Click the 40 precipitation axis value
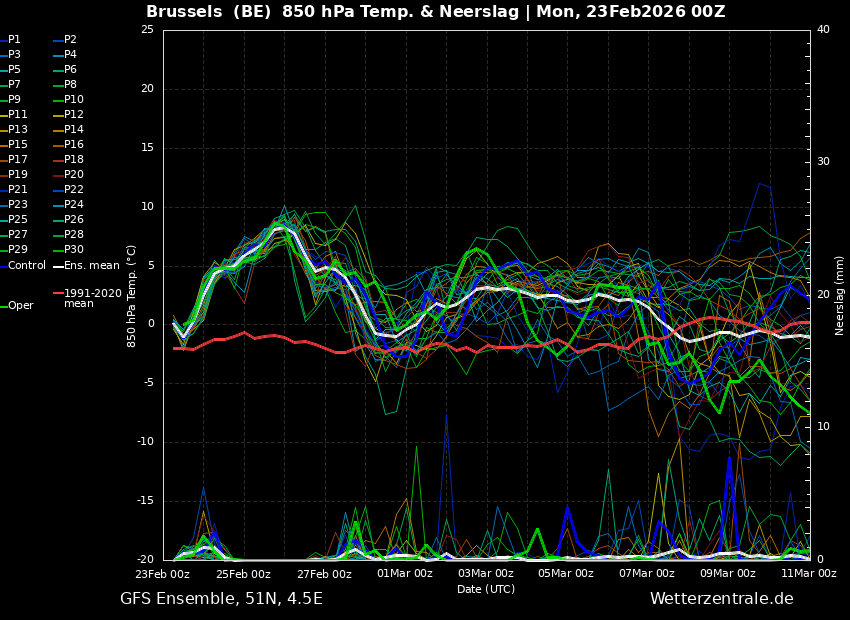Viewport: 850px width, 620px height. pyautogui.click(x=823, y=30)
